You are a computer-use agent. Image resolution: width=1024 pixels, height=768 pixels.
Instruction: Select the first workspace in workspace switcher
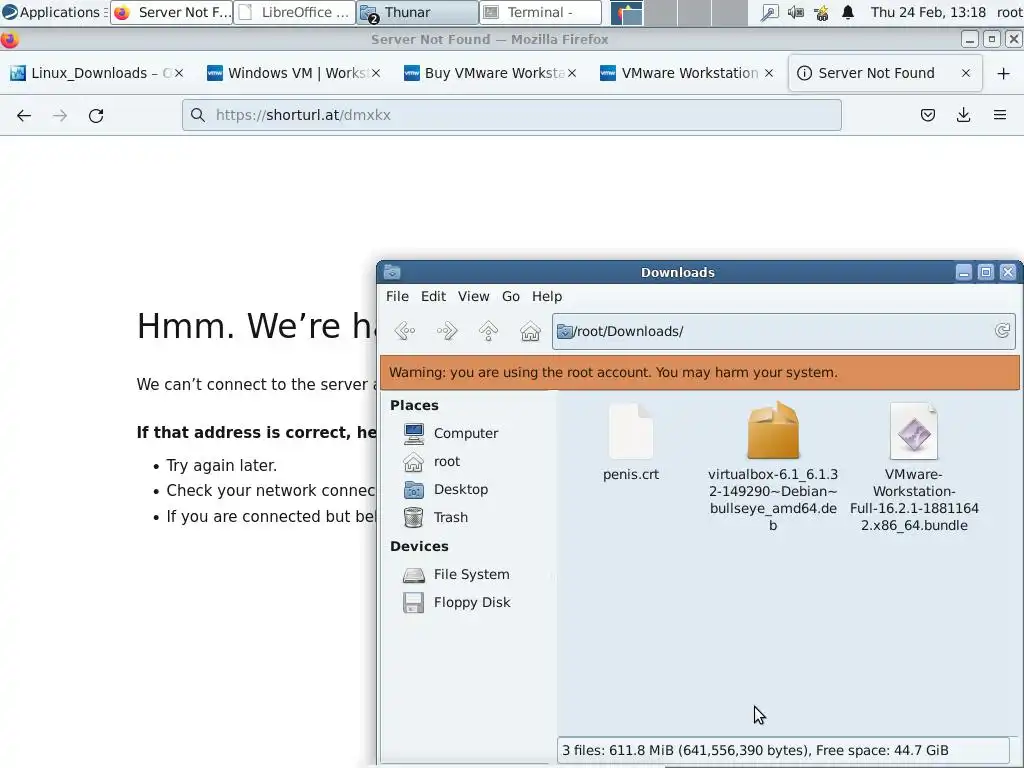coord(626,12)
